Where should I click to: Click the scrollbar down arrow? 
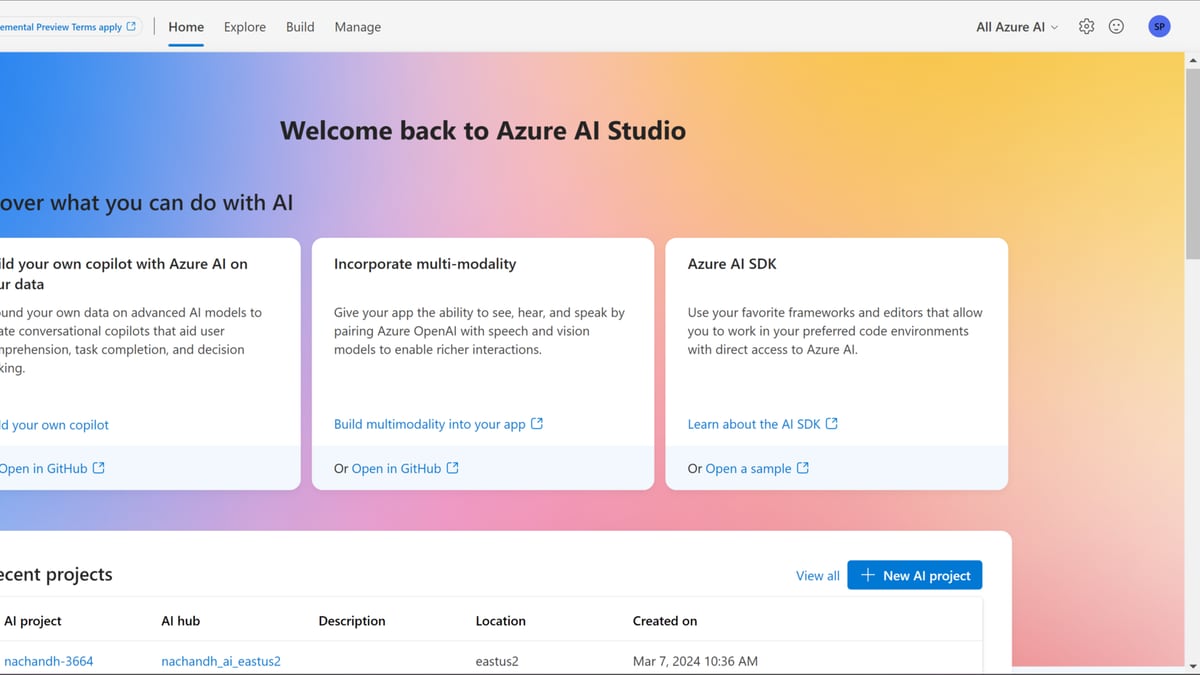(x=1192, y=665)
